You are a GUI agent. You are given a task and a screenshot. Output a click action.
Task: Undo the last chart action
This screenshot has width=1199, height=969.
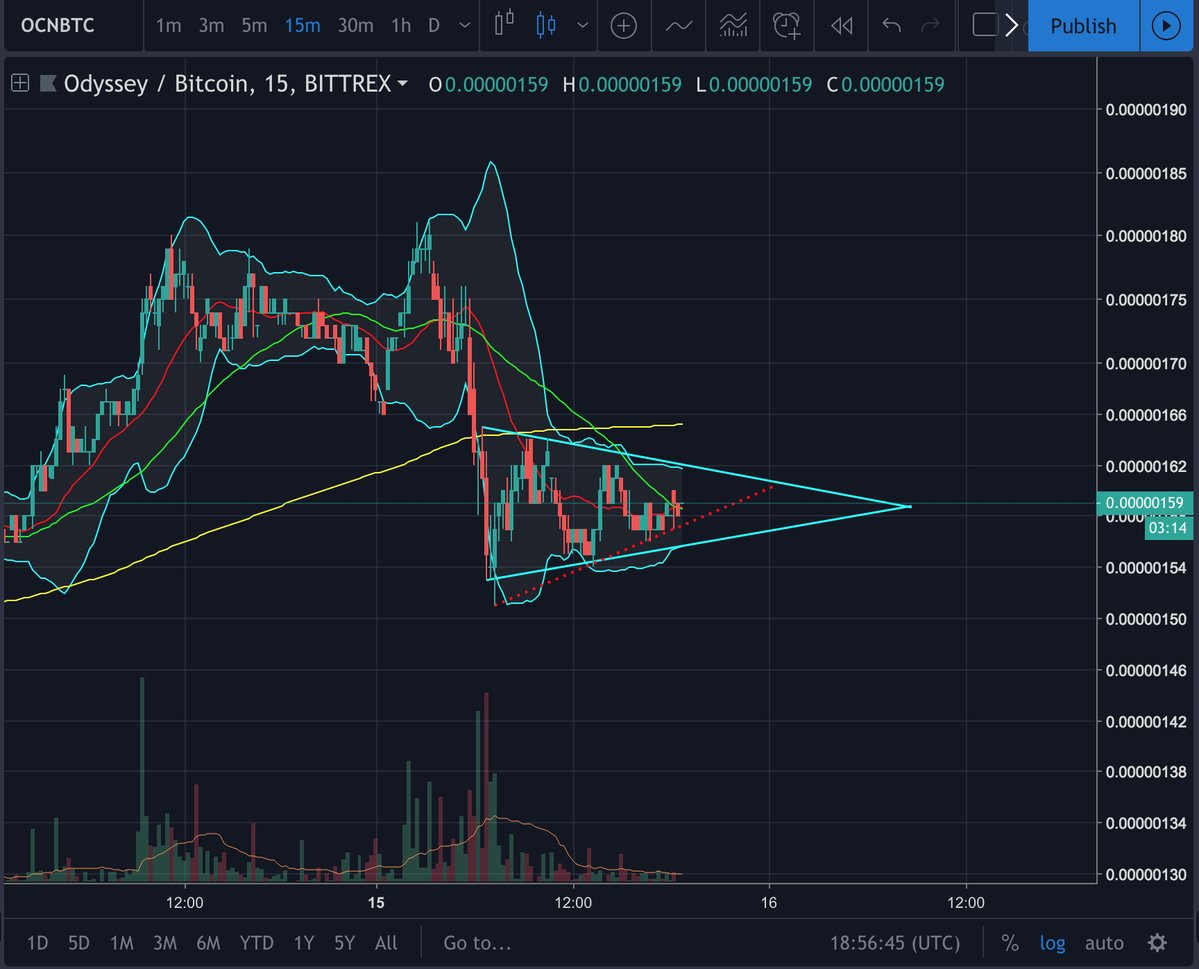891,26
